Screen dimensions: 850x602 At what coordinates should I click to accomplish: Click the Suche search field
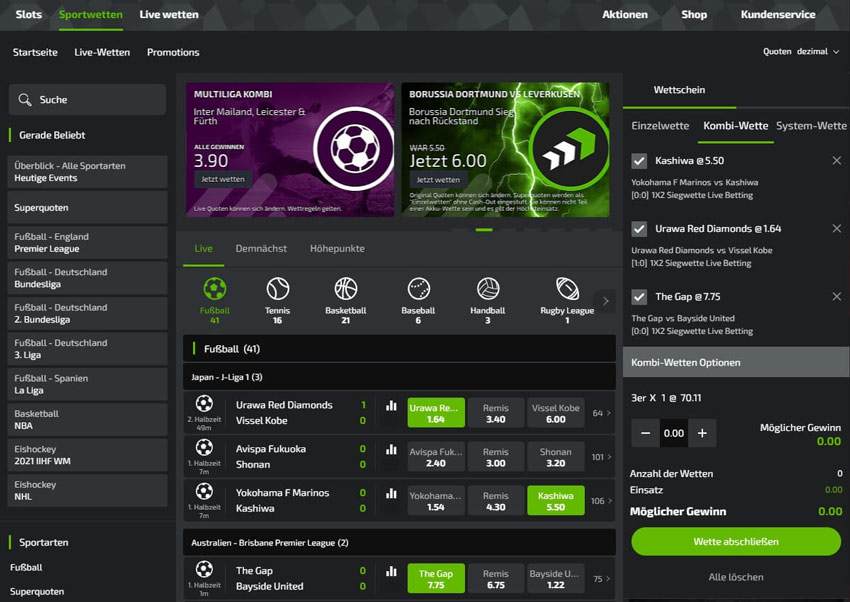tap(87, 100)
